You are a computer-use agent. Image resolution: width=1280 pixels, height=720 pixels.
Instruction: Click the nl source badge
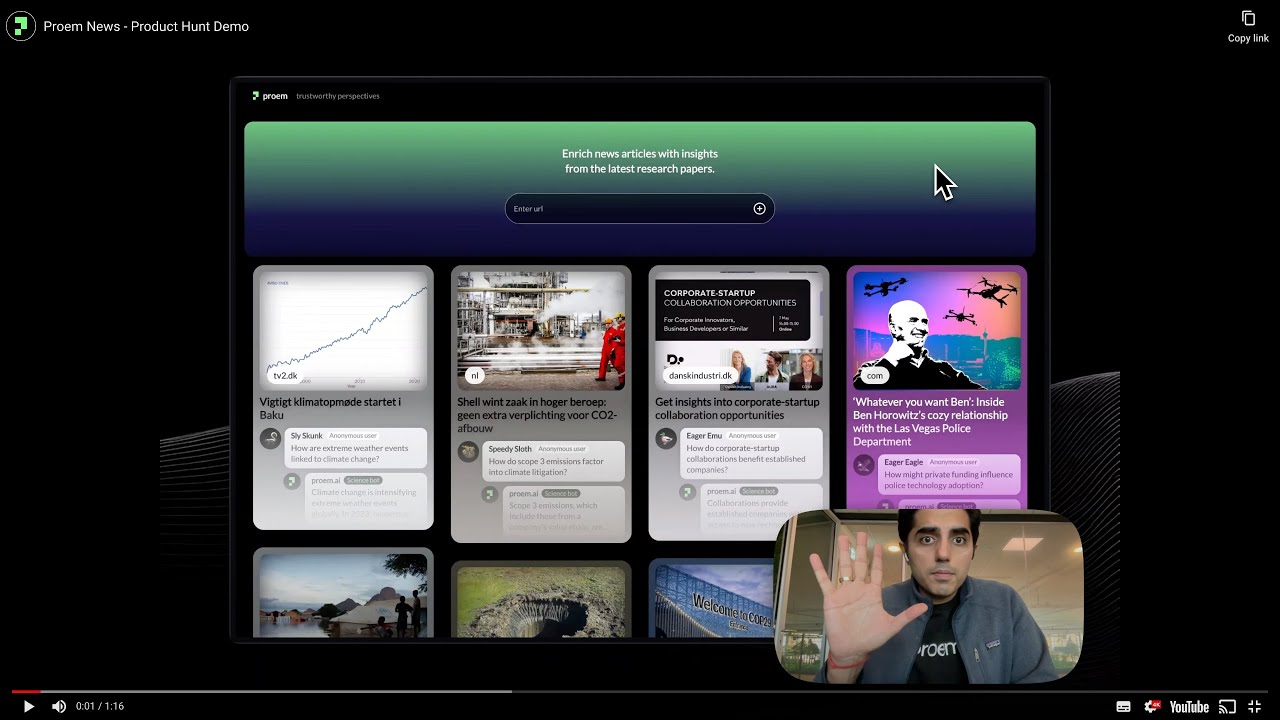(475, 376)
